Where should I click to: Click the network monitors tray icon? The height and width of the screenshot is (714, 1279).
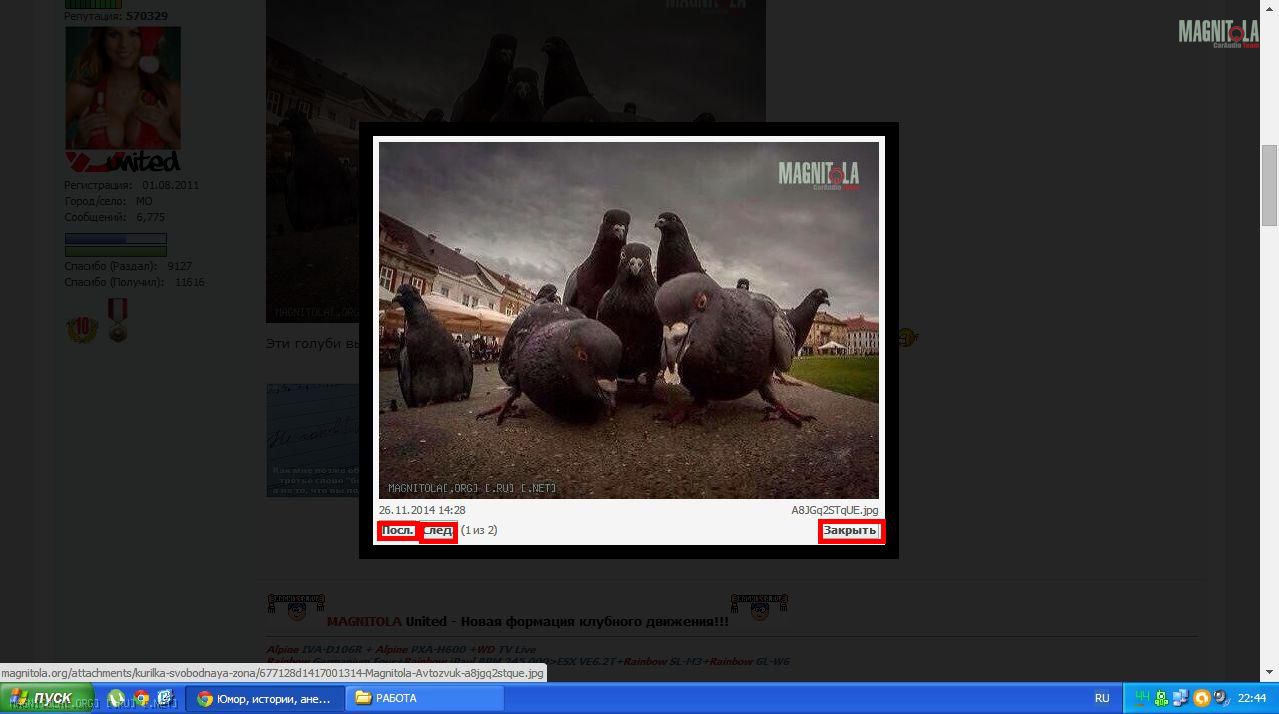[1181, 698]
